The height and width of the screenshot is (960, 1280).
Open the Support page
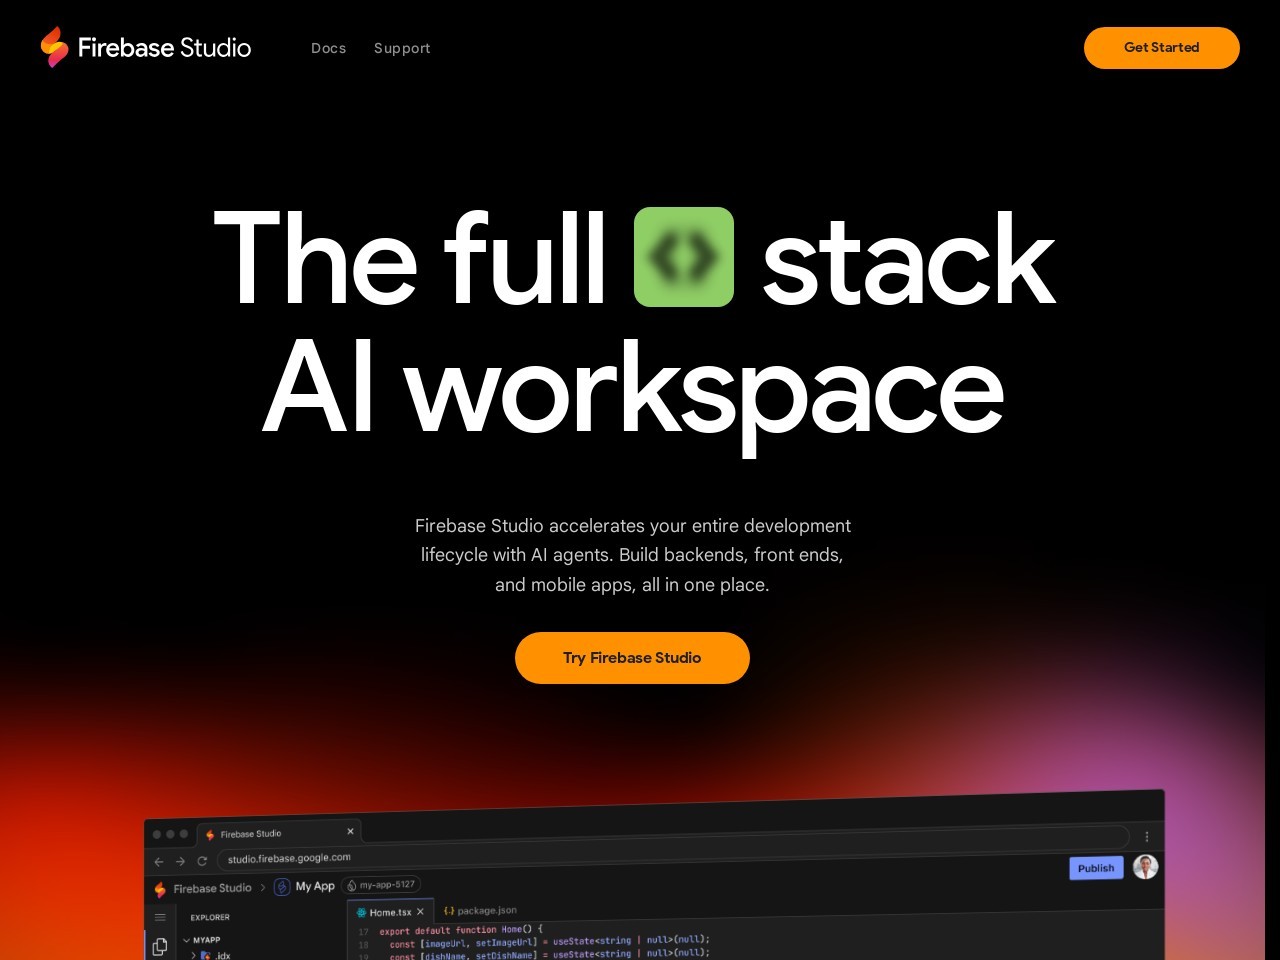point(402,48)
